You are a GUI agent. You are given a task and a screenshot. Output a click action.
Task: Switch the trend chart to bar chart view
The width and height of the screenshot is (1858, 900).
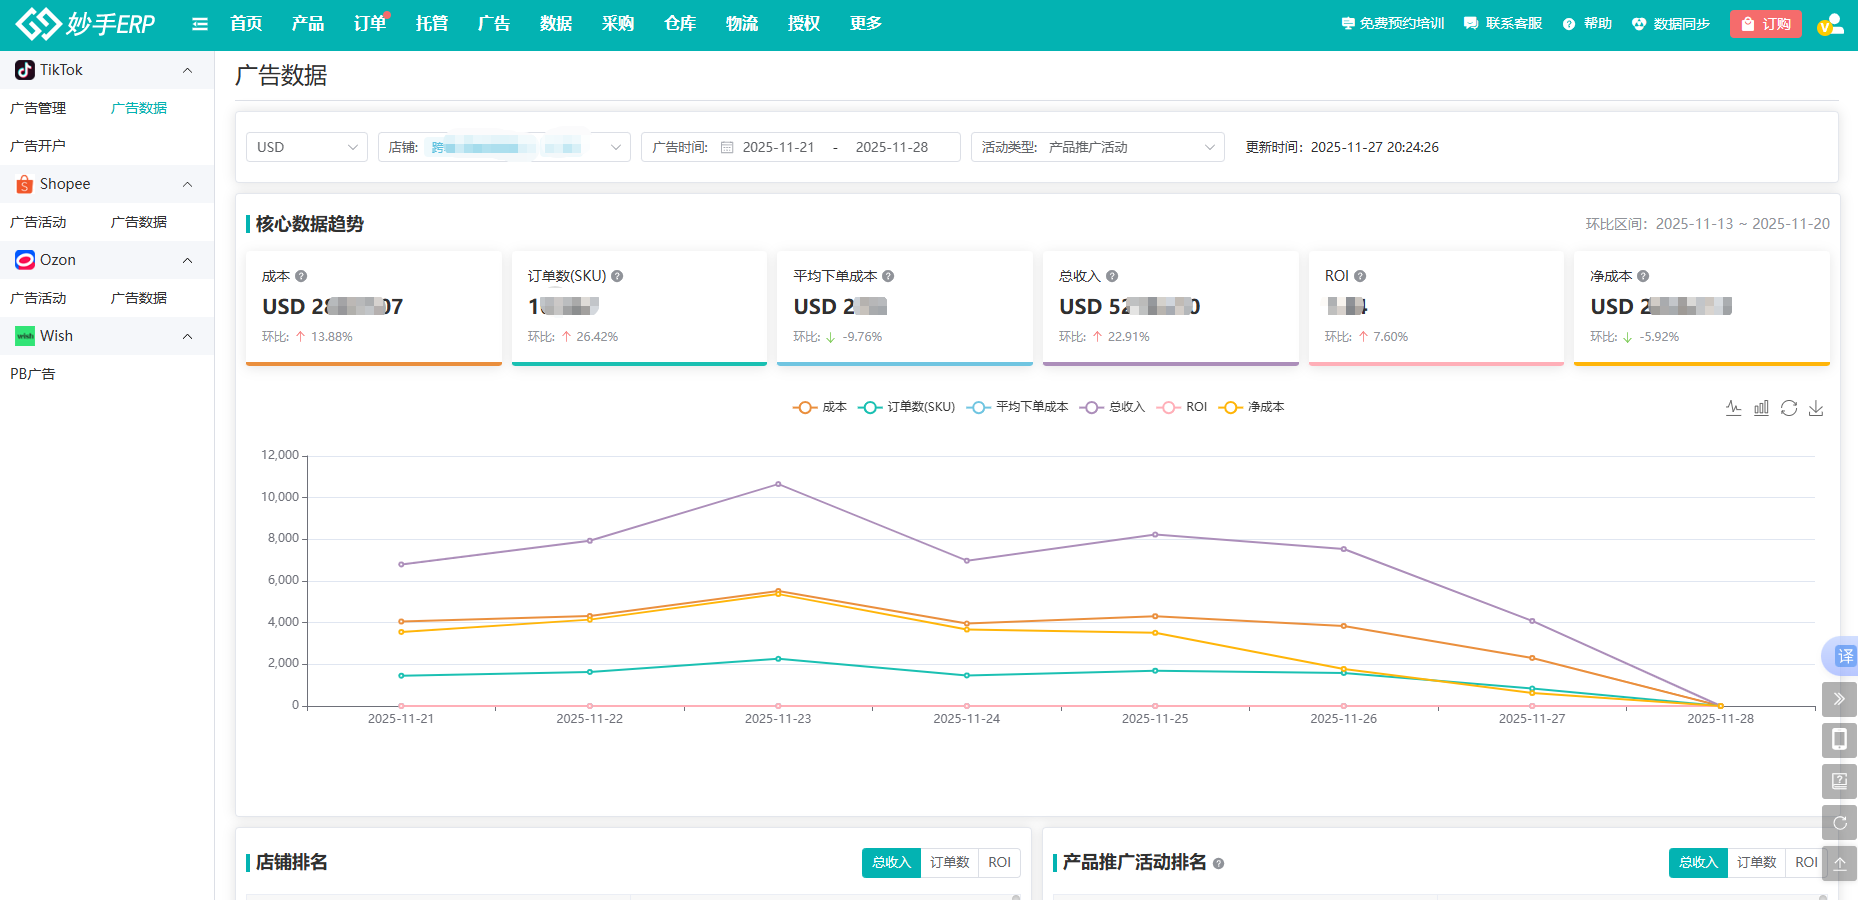pos(1761,407)
